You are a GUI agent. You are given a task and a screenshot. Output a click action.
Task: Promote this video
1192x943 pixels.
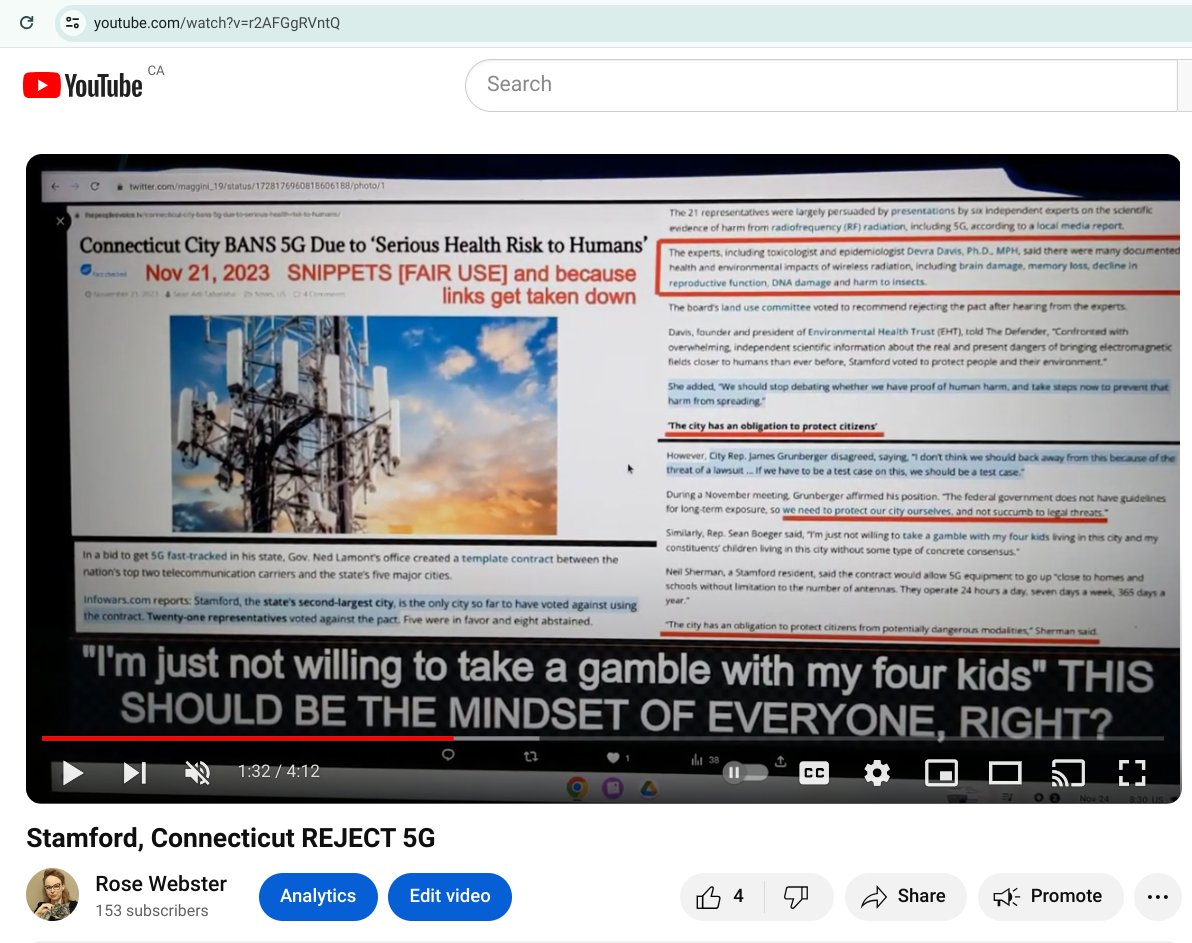1050,897
